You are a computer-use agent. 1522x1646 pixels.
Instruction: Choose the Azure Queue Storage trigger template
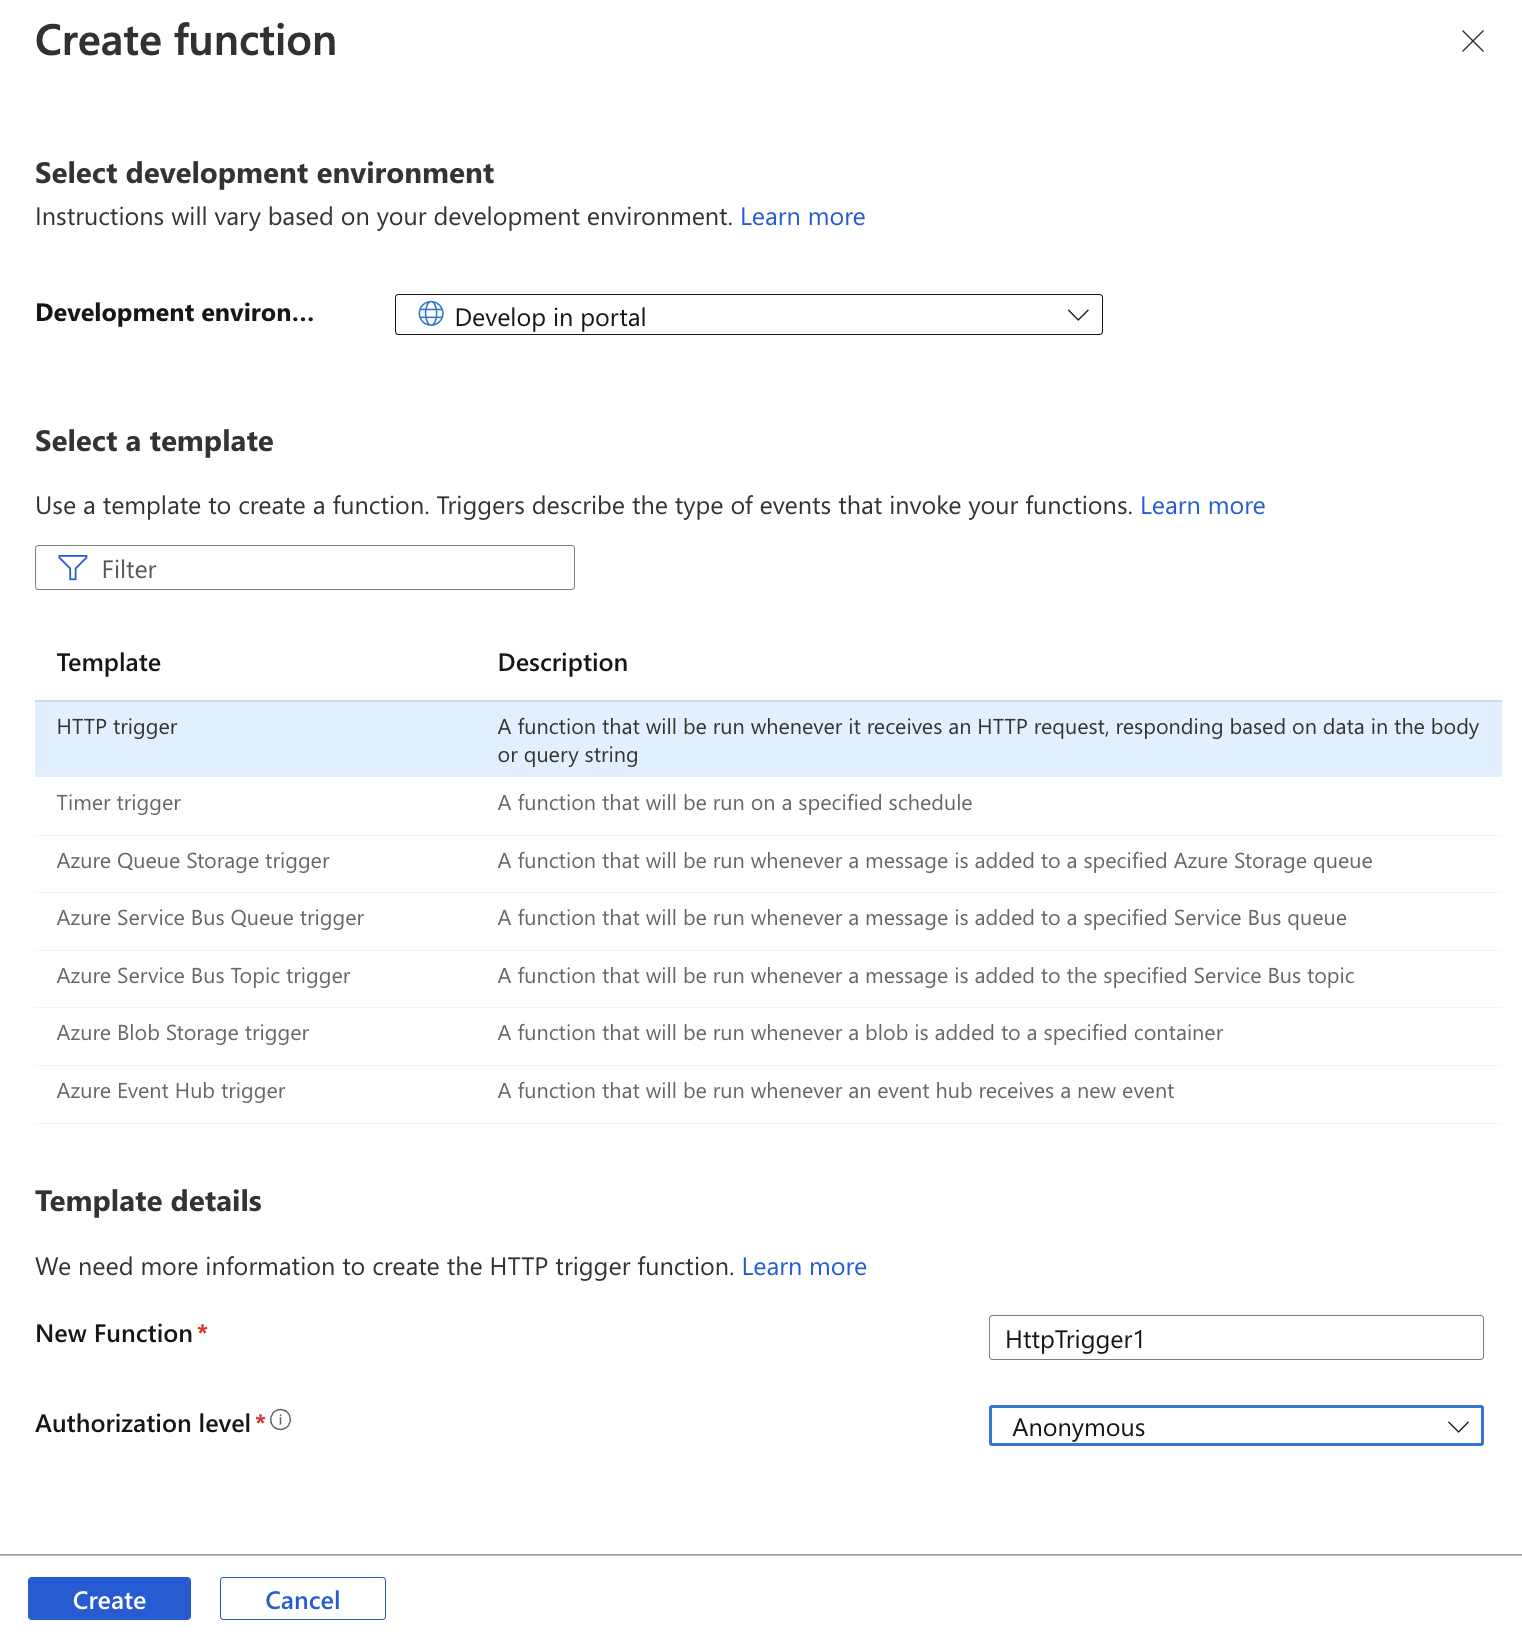pyautogui.click(x=768, y=862)
